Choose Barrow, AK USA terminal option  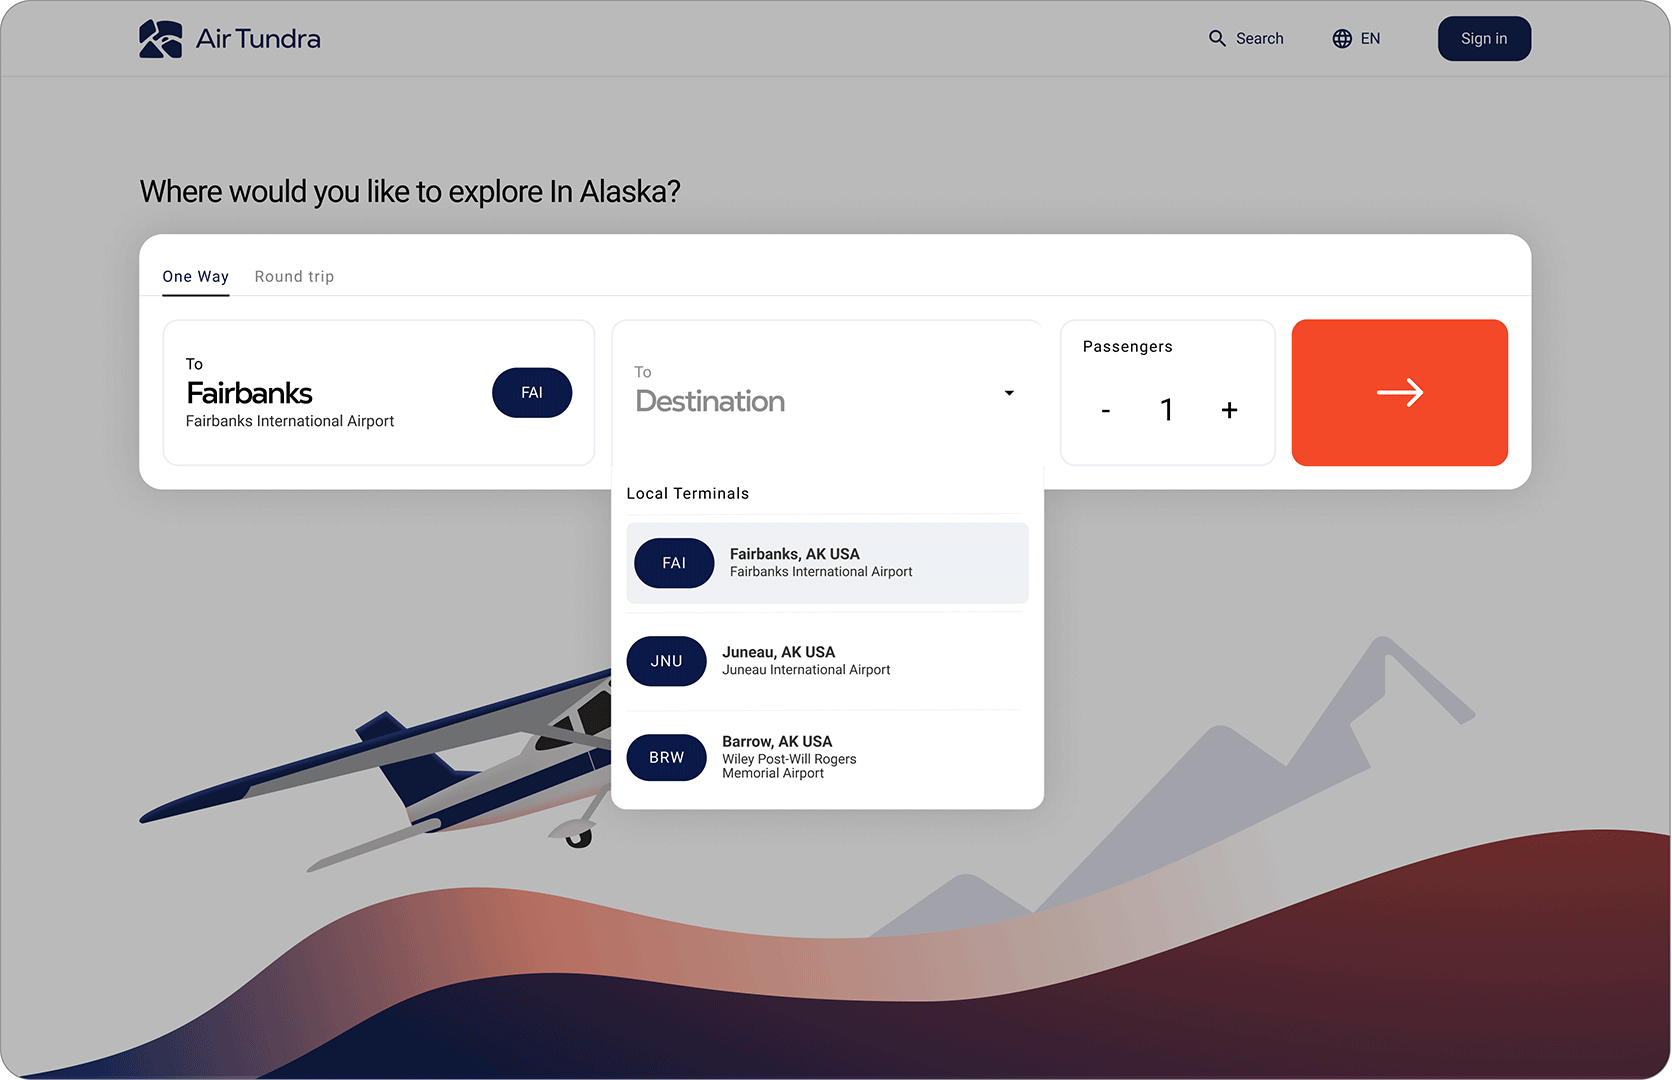point(827,757)
